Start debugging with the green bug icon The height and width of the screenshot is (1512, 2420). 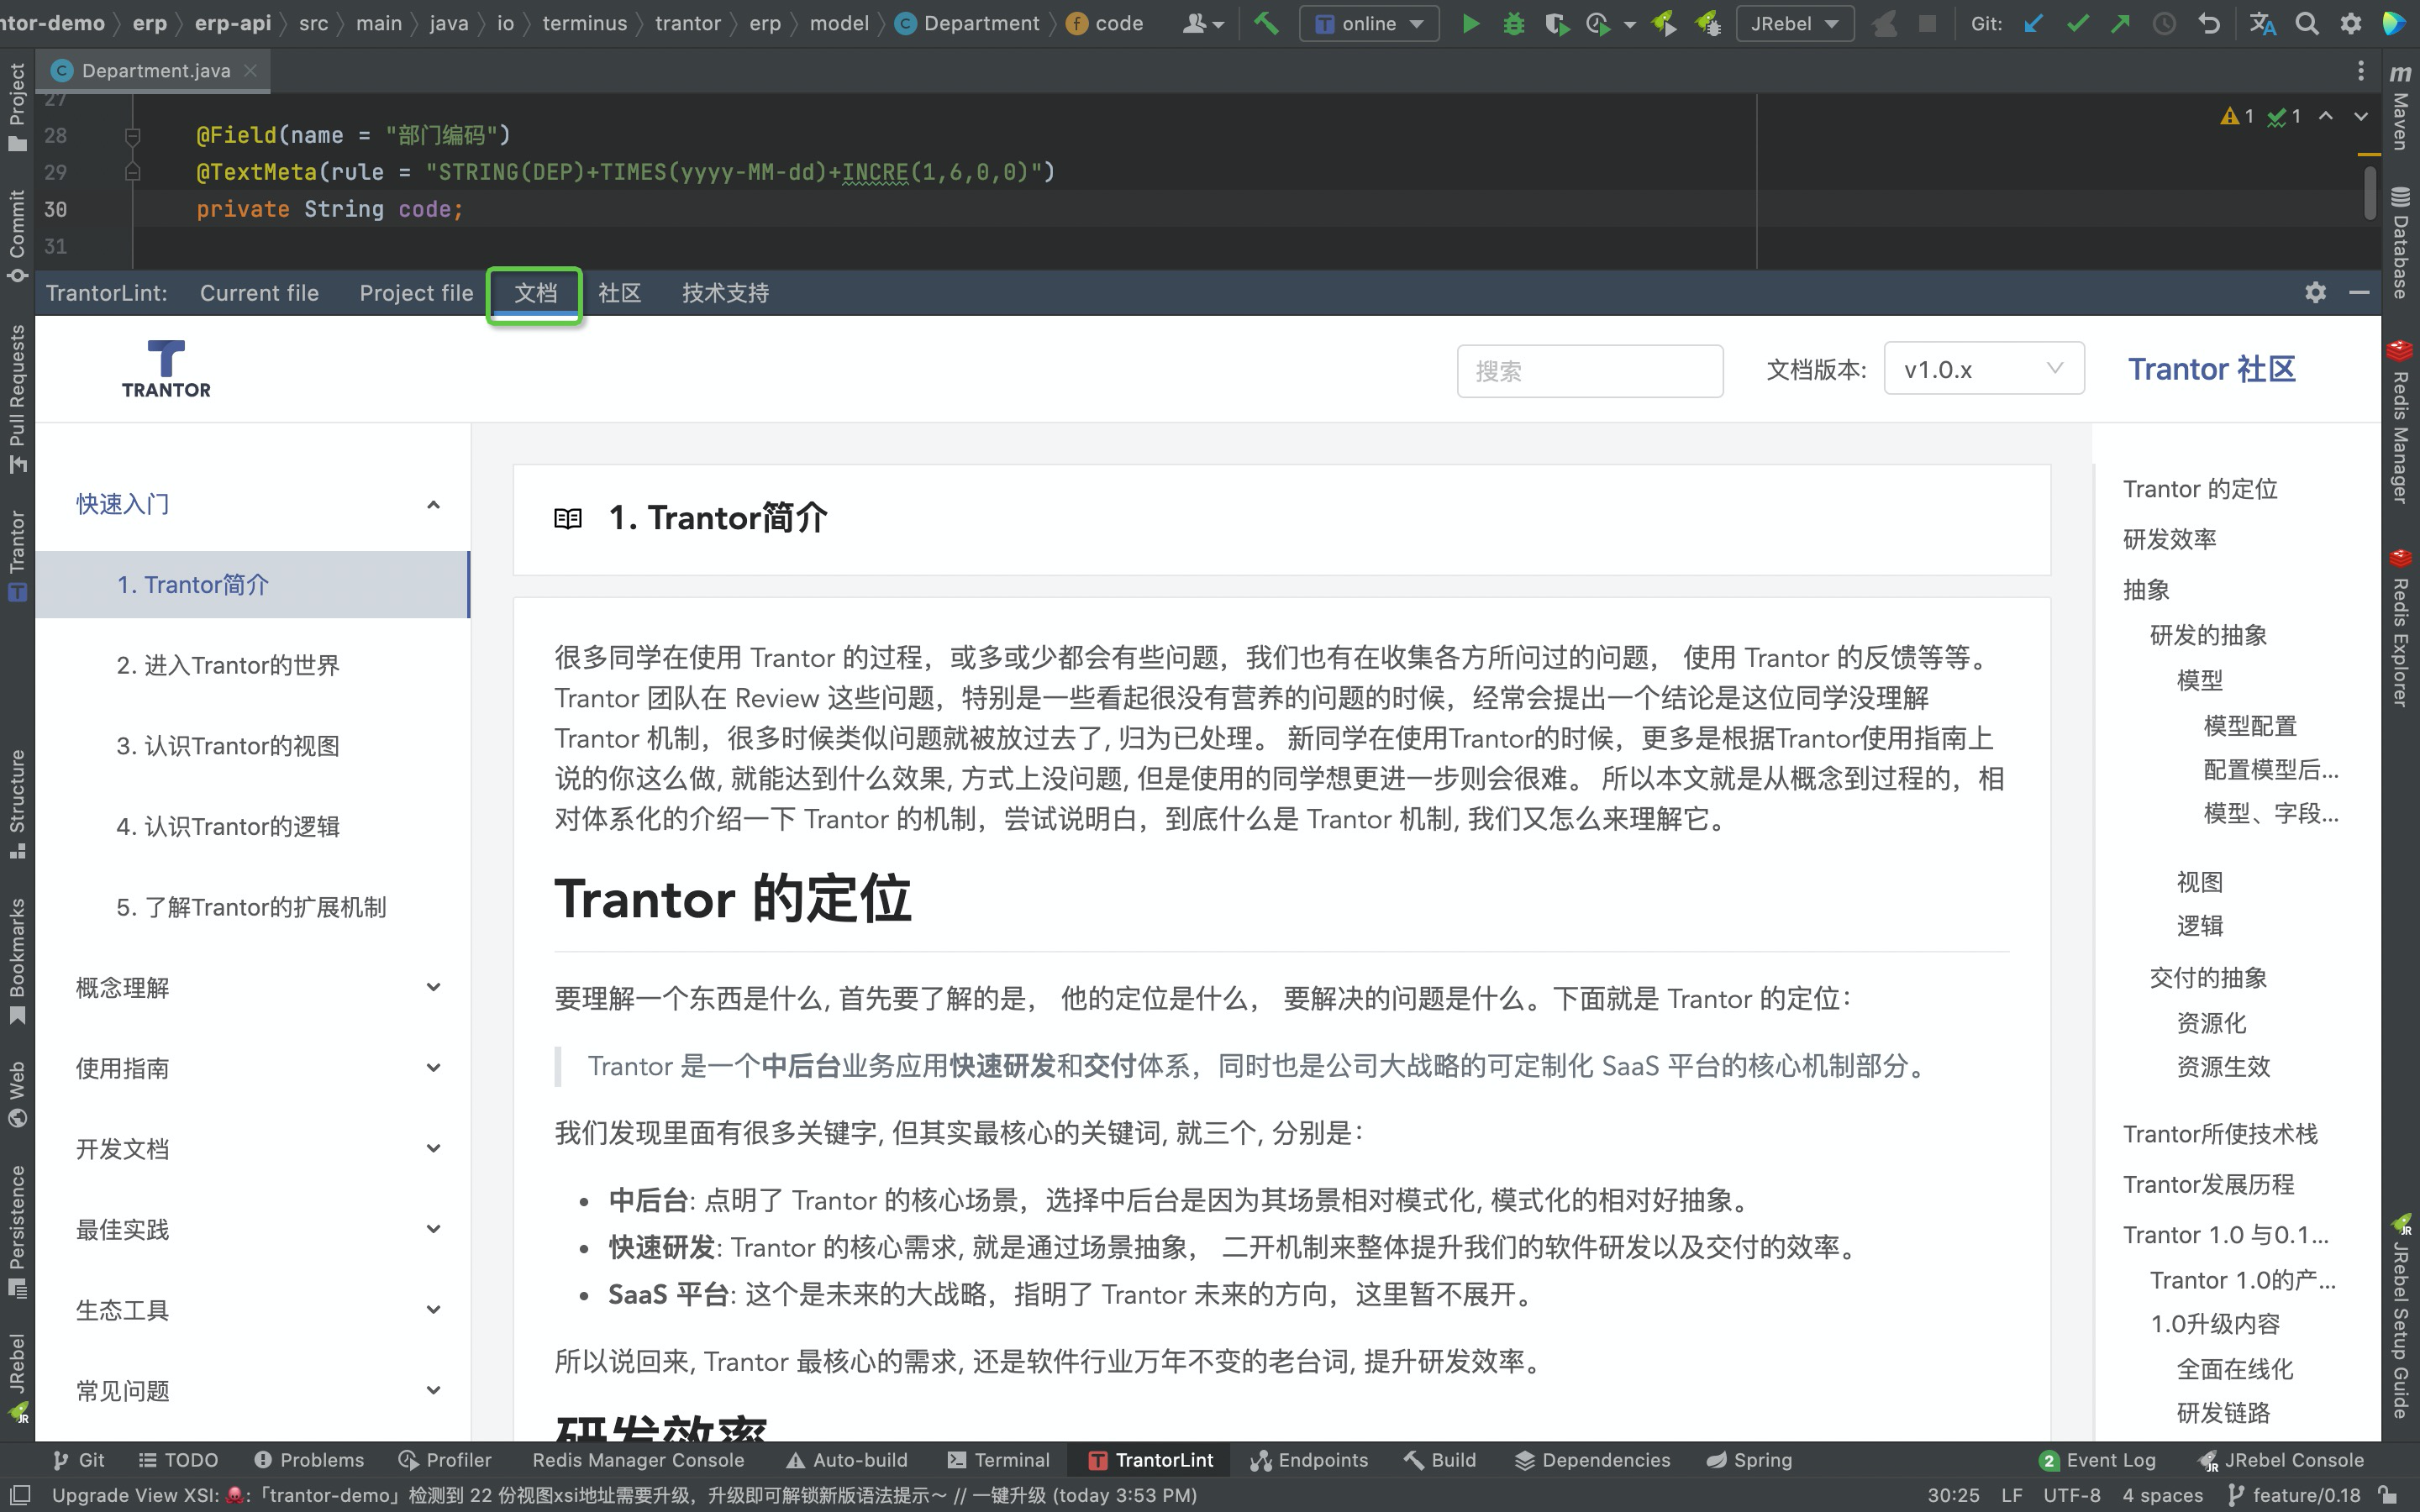click(x=1514, y=23)
